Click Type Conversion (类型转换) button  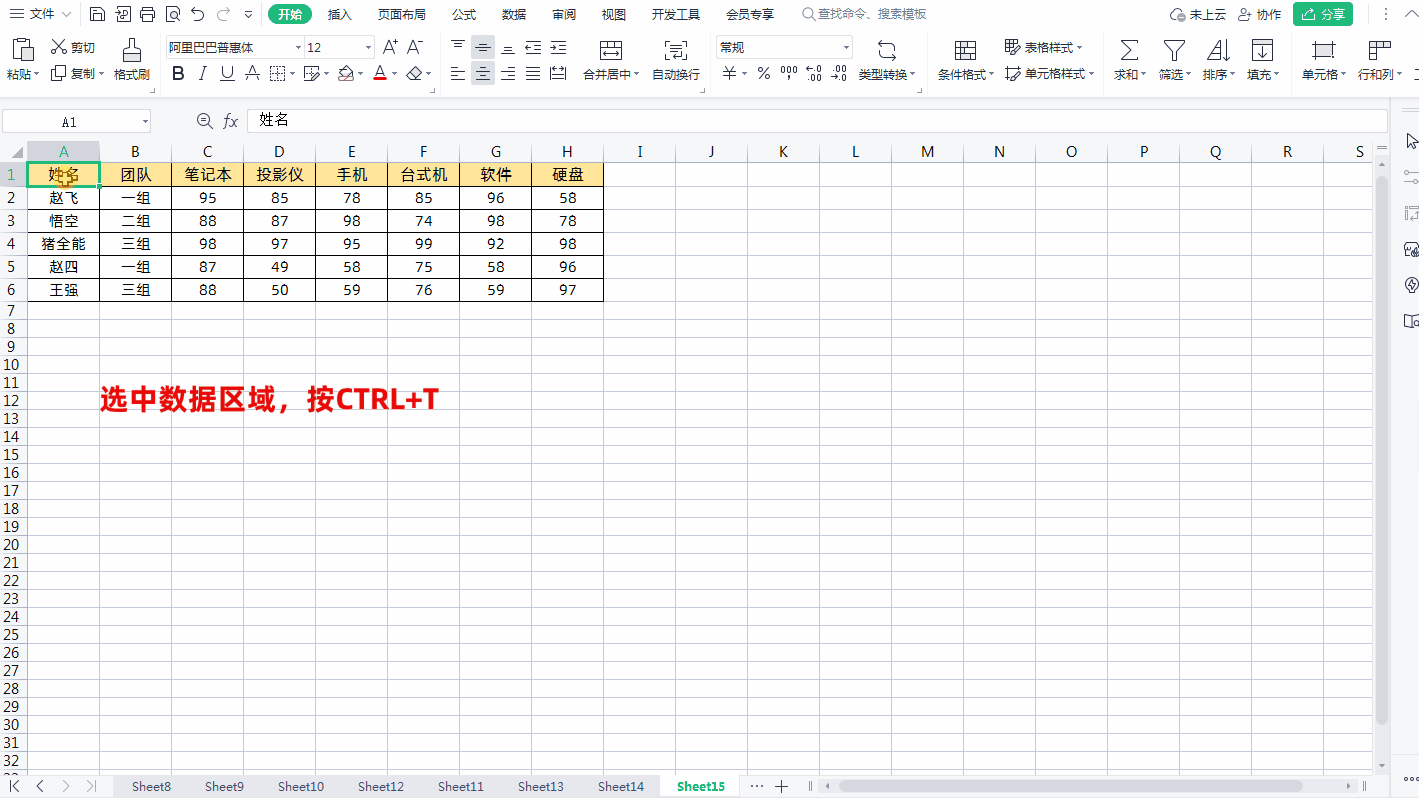[887, 60]
